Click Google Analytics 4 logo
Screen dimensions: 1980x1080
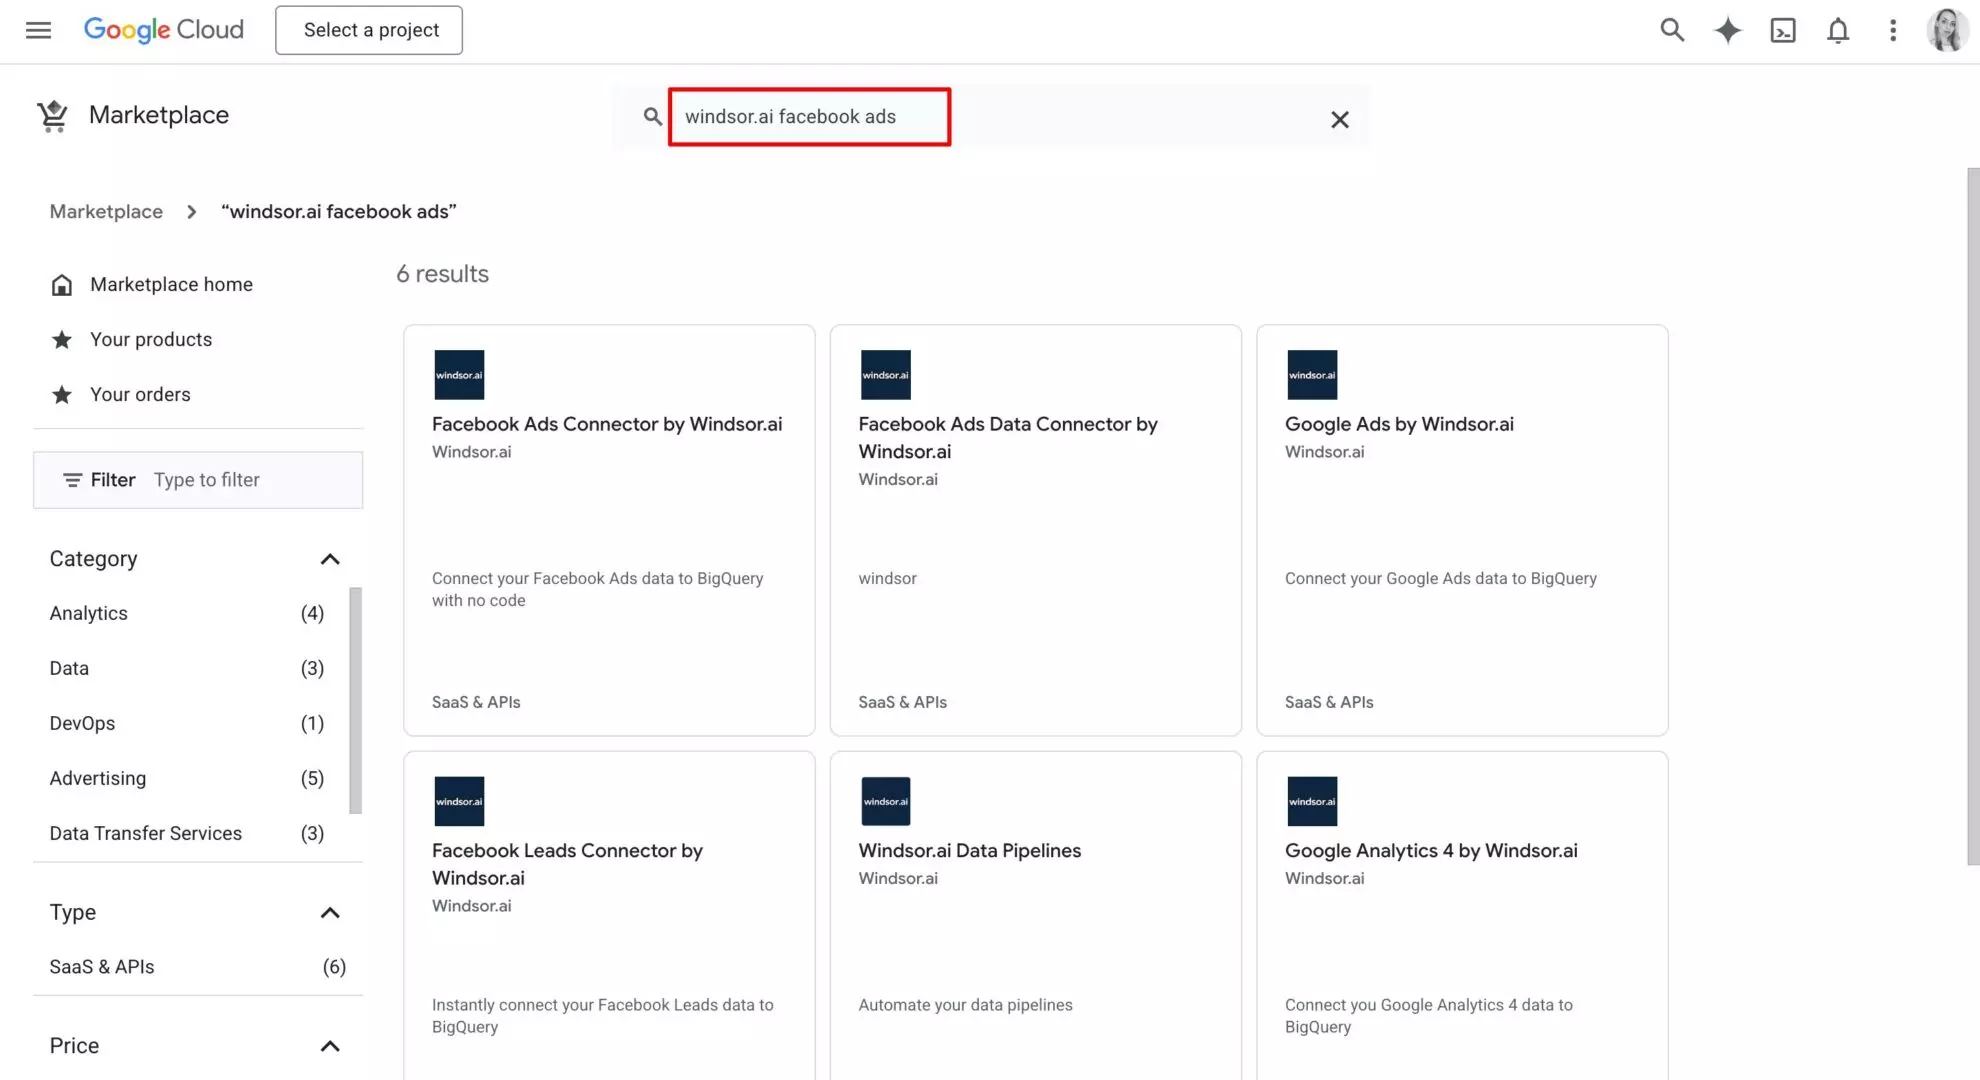pyautogui.click(x=1312, y=801)
